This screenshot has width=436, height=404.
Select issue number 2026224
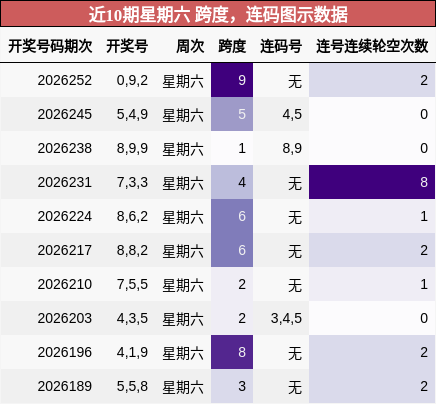(x=65, y=216)
